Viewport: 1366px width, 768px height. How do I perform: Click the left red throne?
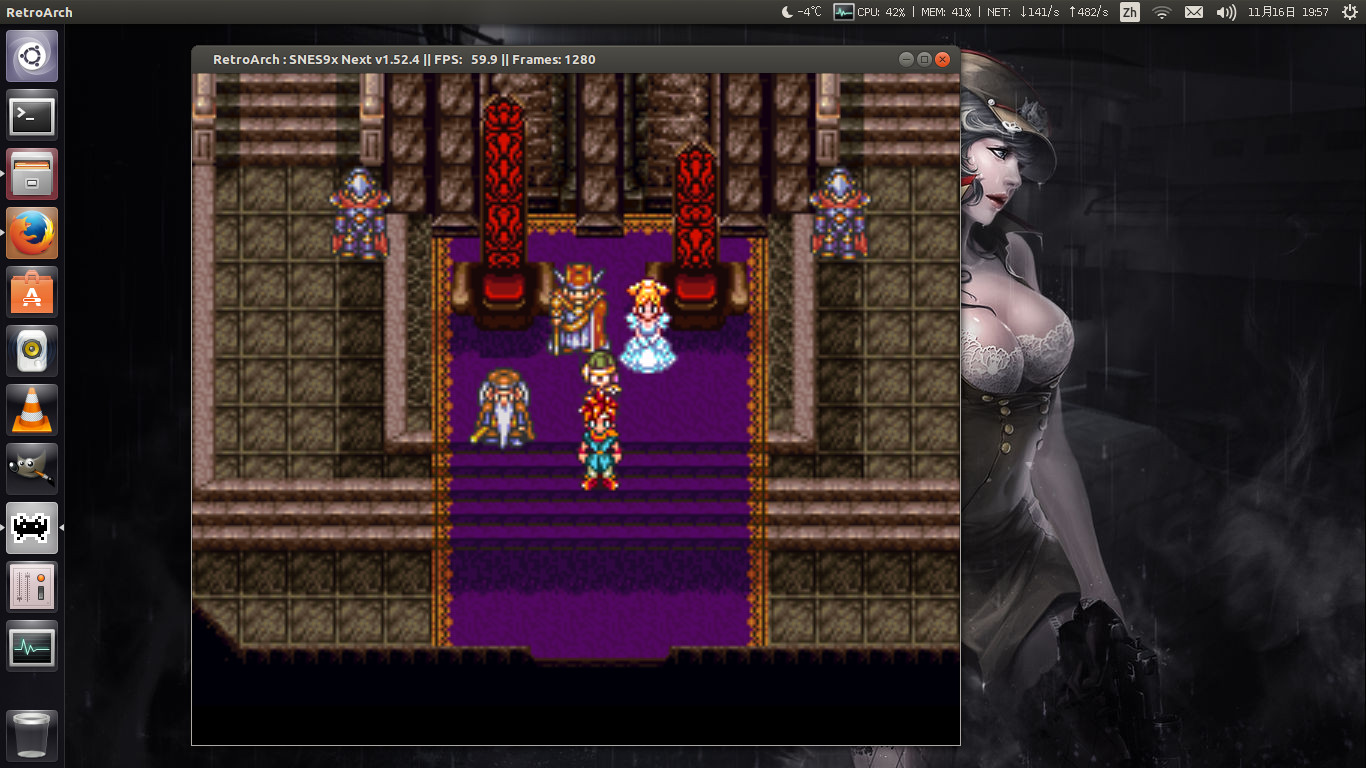(x=503, y=210)
